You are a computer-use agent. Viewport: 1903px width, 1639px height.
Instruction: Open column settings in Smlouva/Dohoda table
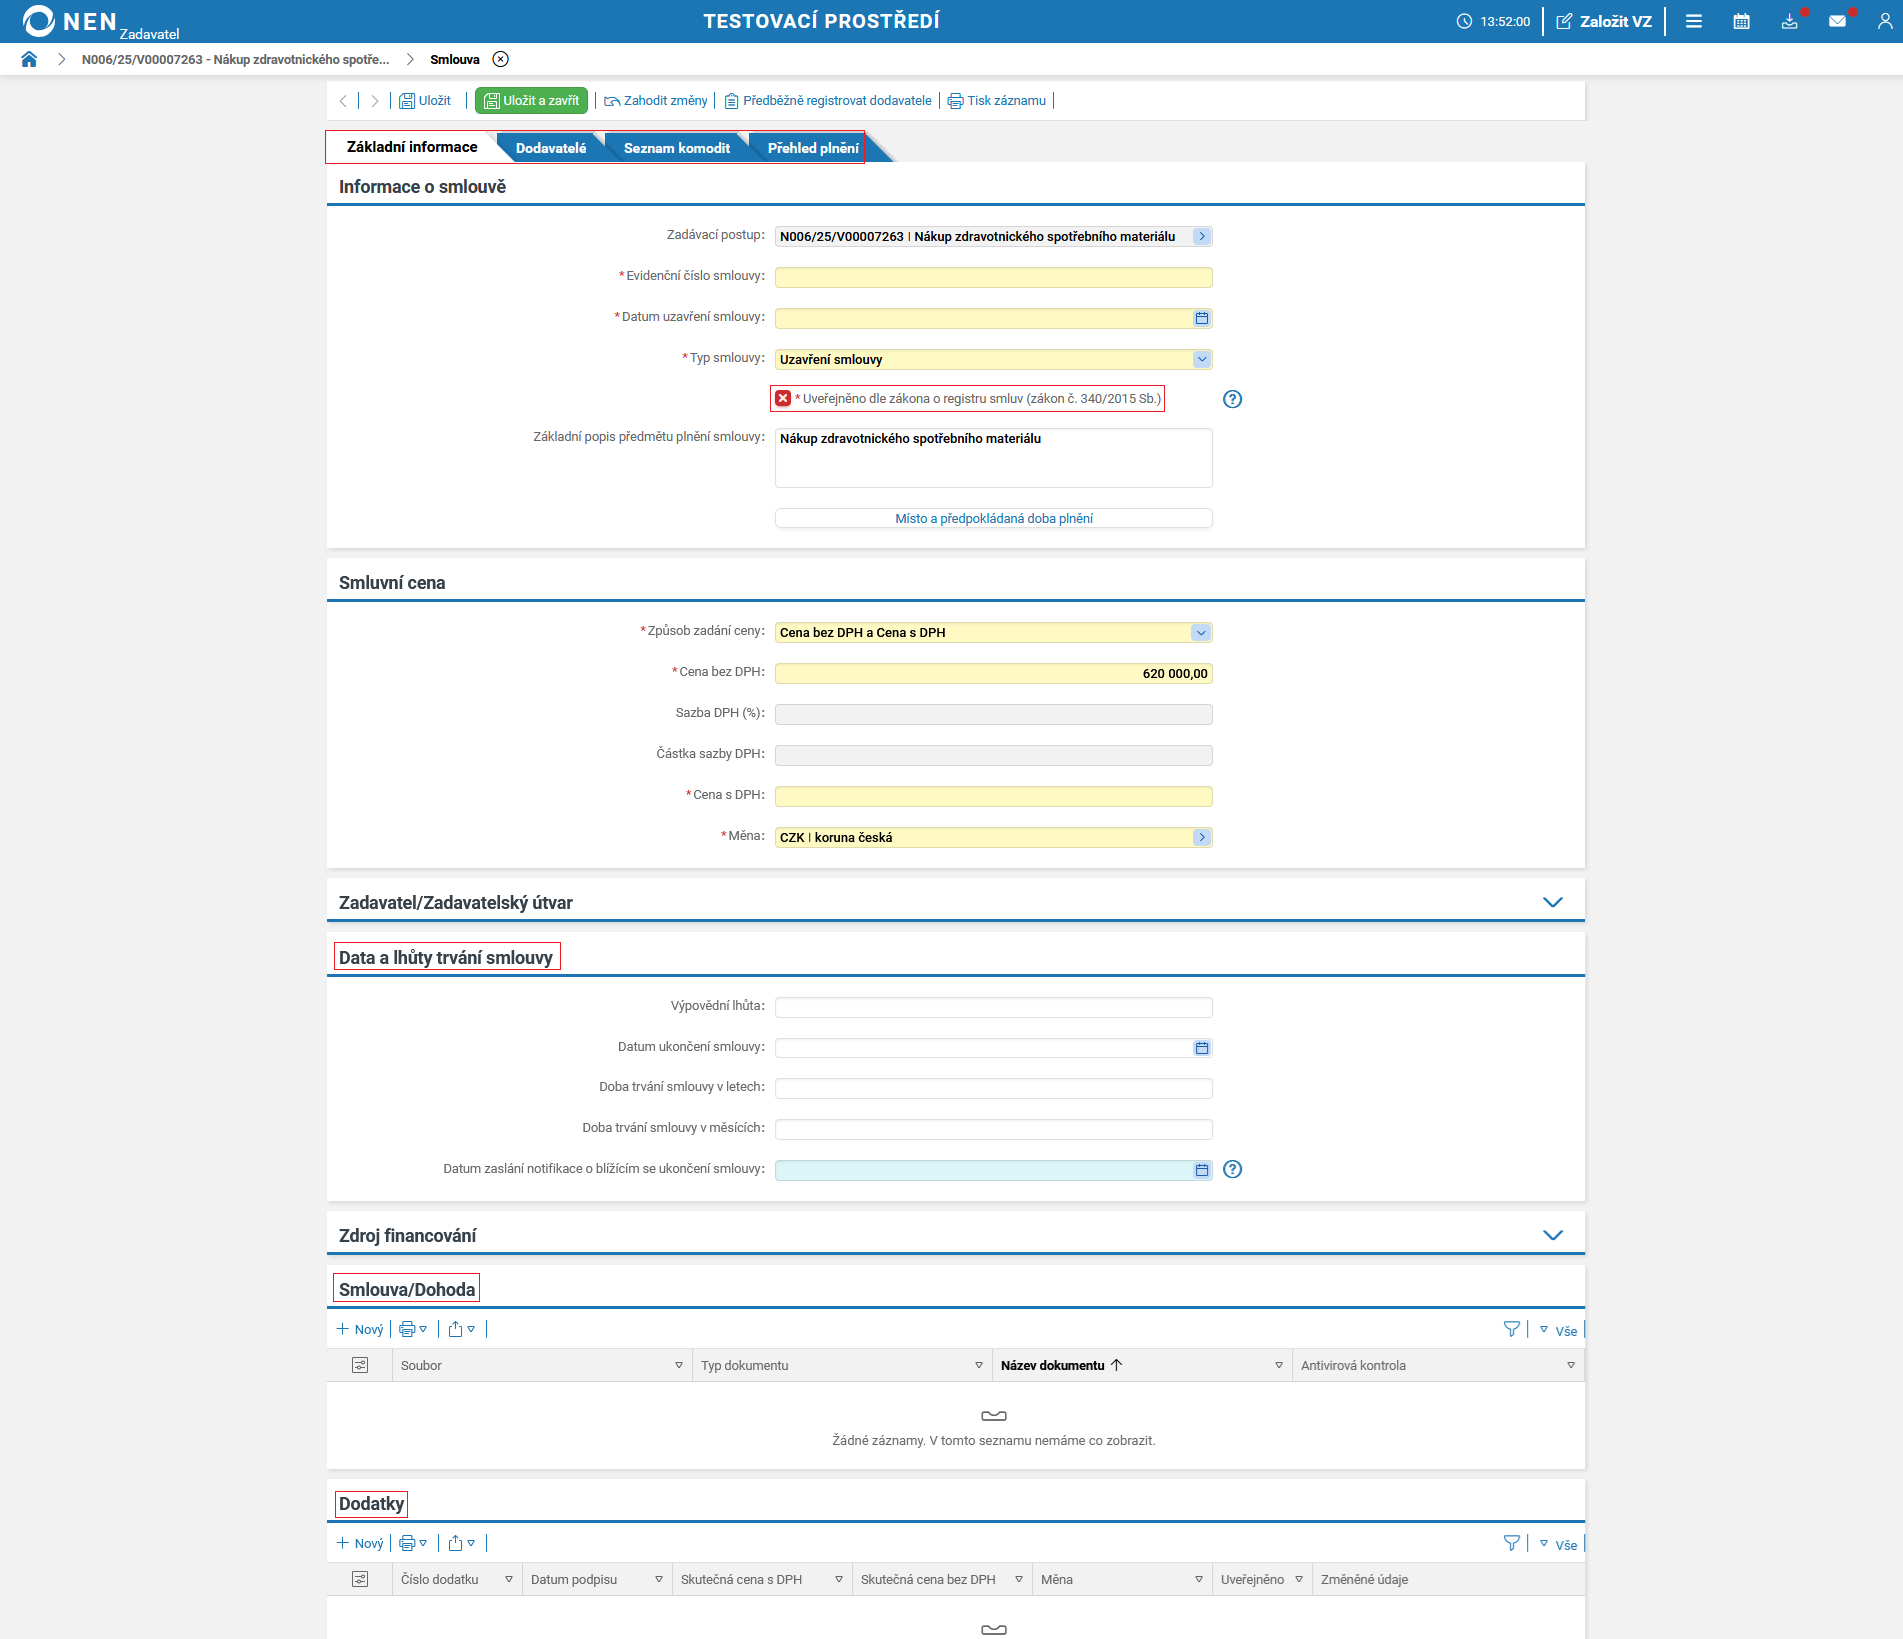tap(360, 1365)
